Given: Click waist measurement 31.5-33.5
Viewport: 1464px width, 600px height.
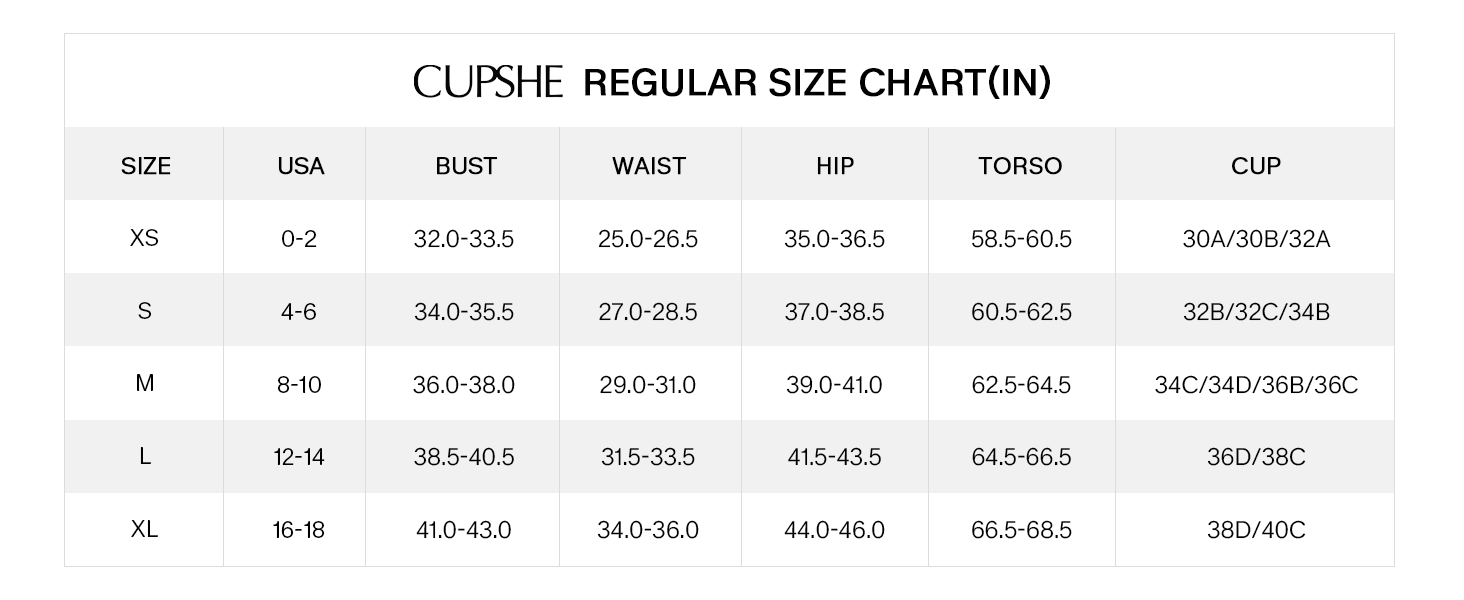Looking at the screenshot, I should pyautogui.click(x=648, y=457).
